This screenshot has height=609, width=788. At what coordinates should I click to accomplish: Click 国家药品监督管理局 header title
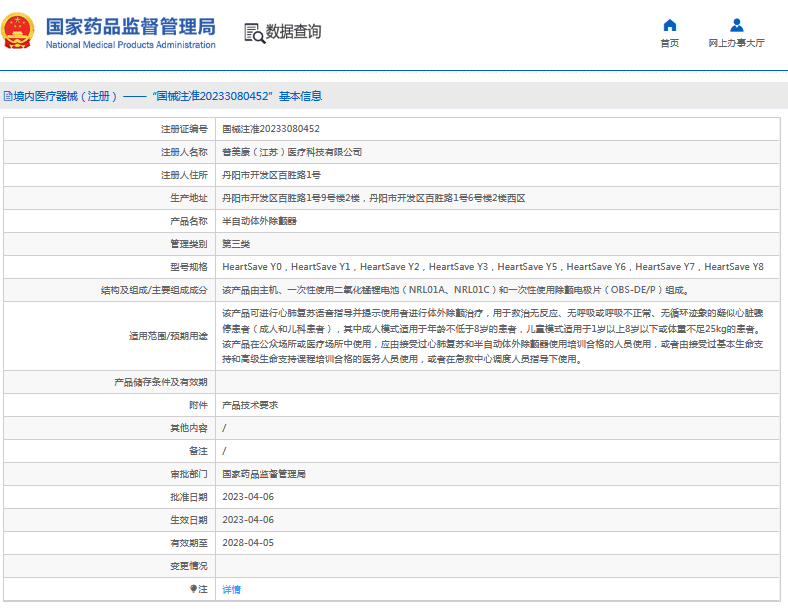coord(131,27)
